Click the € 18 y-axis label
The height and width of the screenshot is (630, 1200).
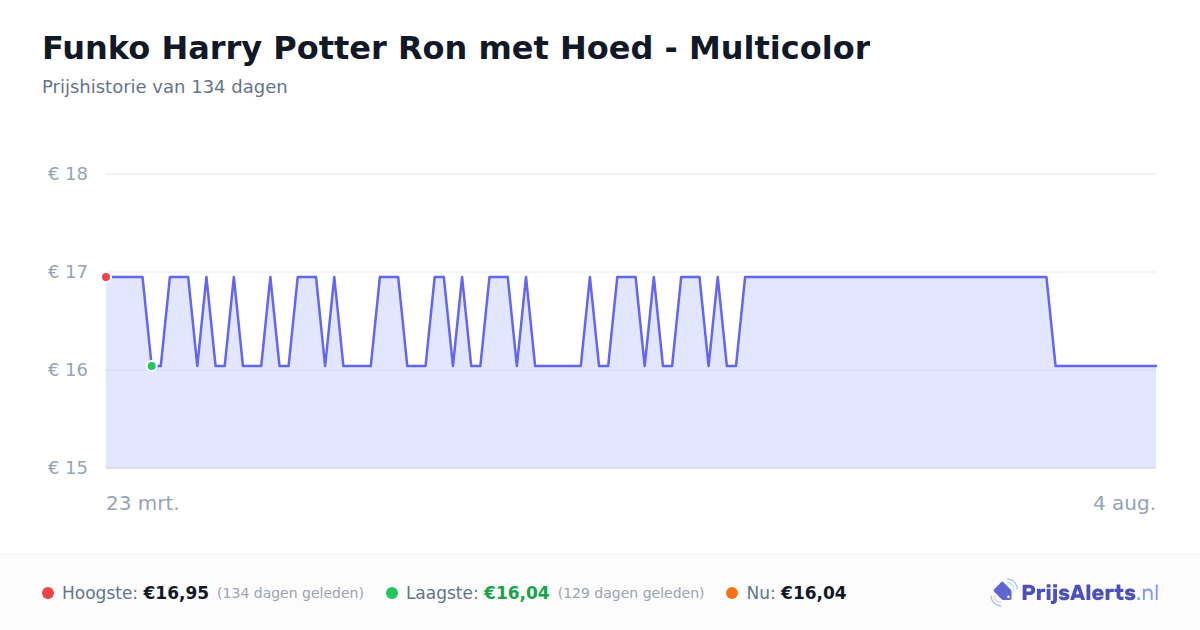pyautogui.click(x=68, y=174)
